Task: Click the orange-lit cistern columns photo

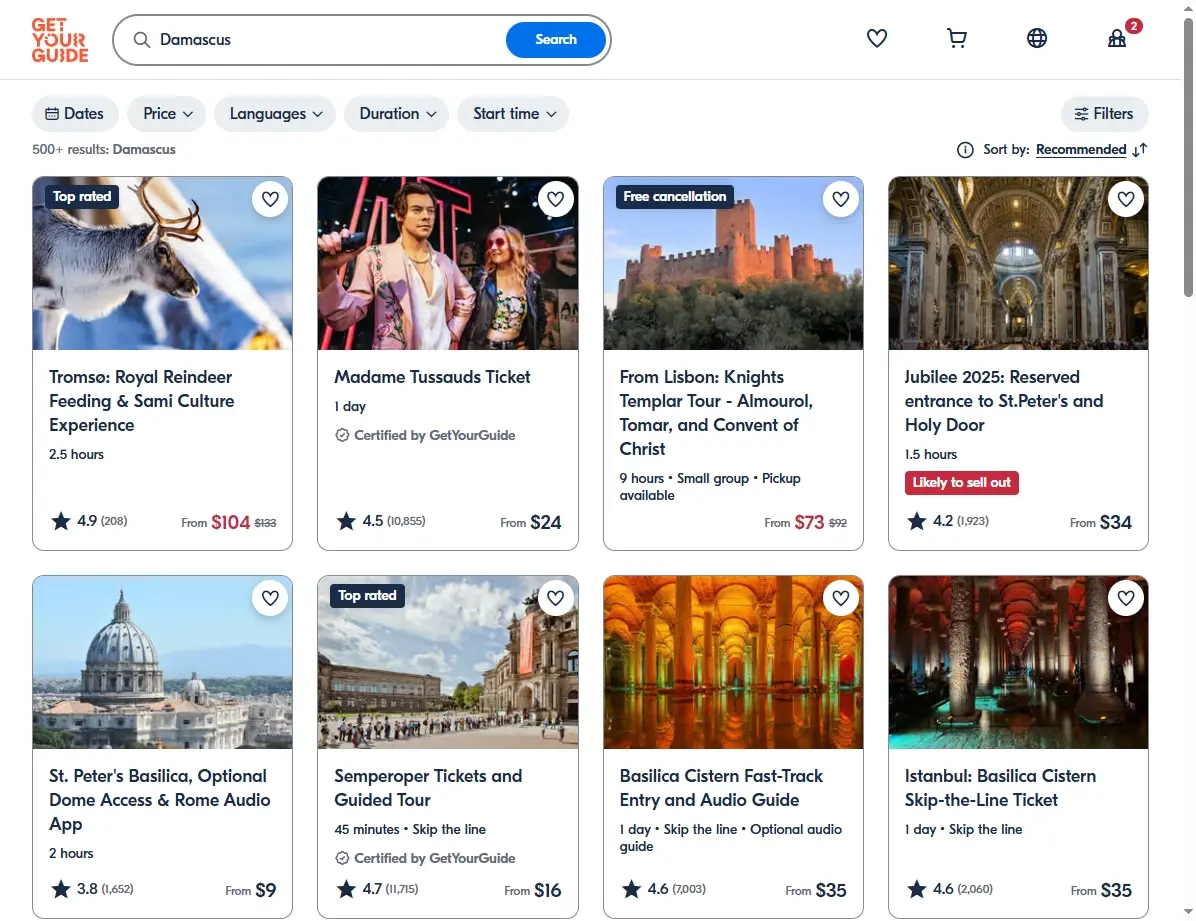Action: [x=733, y=662]
